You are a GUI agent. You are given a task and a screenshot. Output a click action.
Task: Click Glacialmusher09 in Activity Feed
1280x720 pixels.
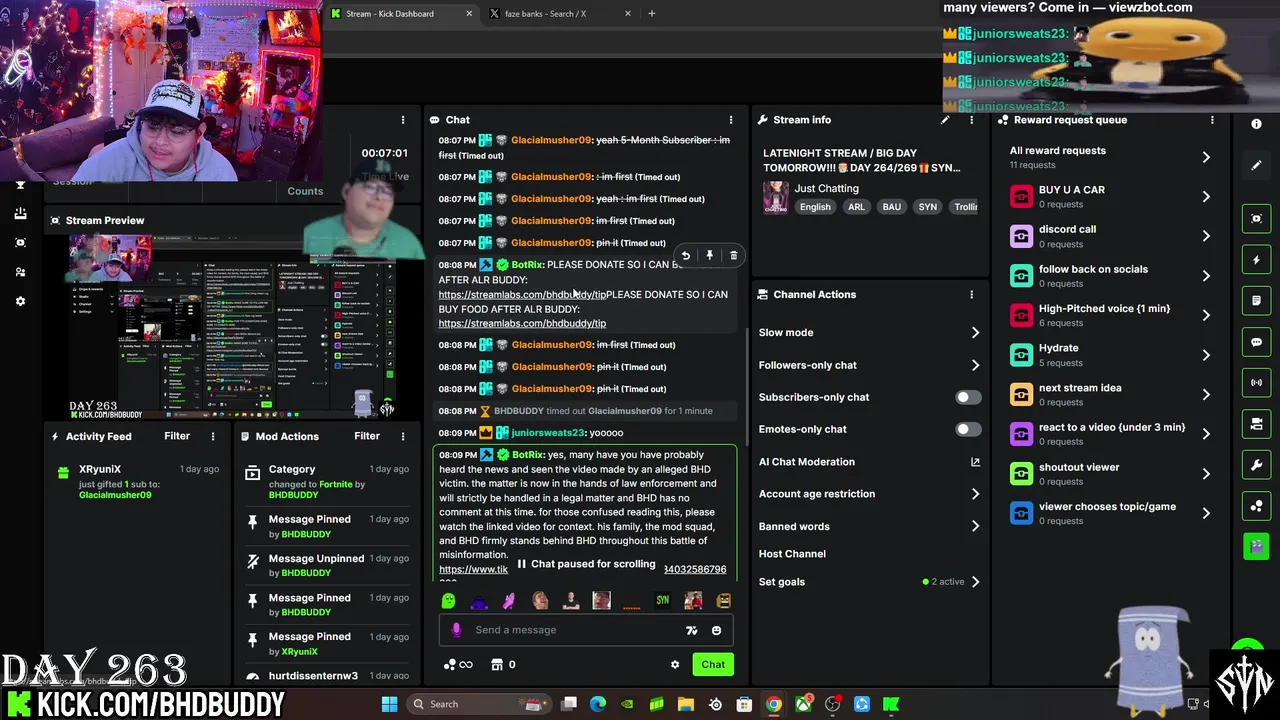coord(115,495)
